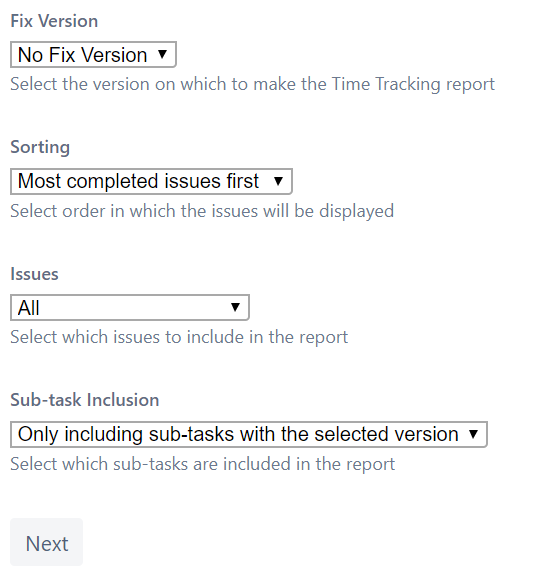Click the arrow of the Sub-task Inclusion select

[473, 434]
